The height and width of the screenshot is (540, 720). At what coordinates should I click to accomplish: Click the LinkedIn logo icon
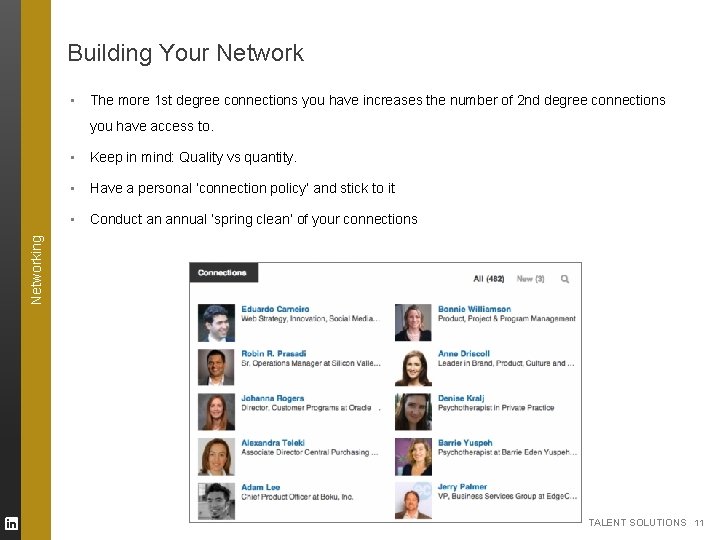(11, 524)
